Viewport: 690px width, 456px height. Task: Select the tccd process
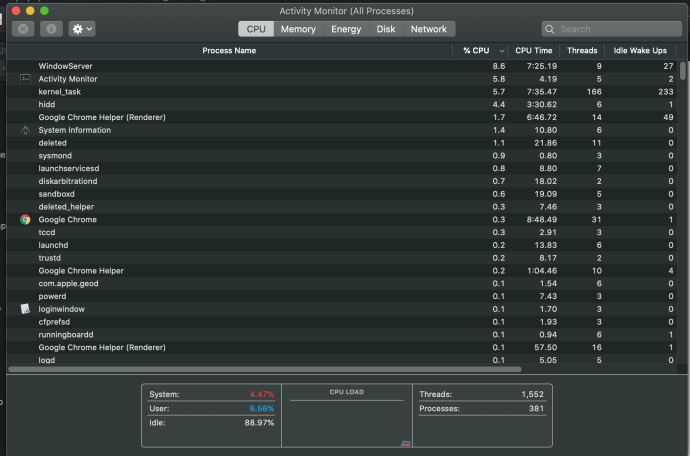pos(342,232)
